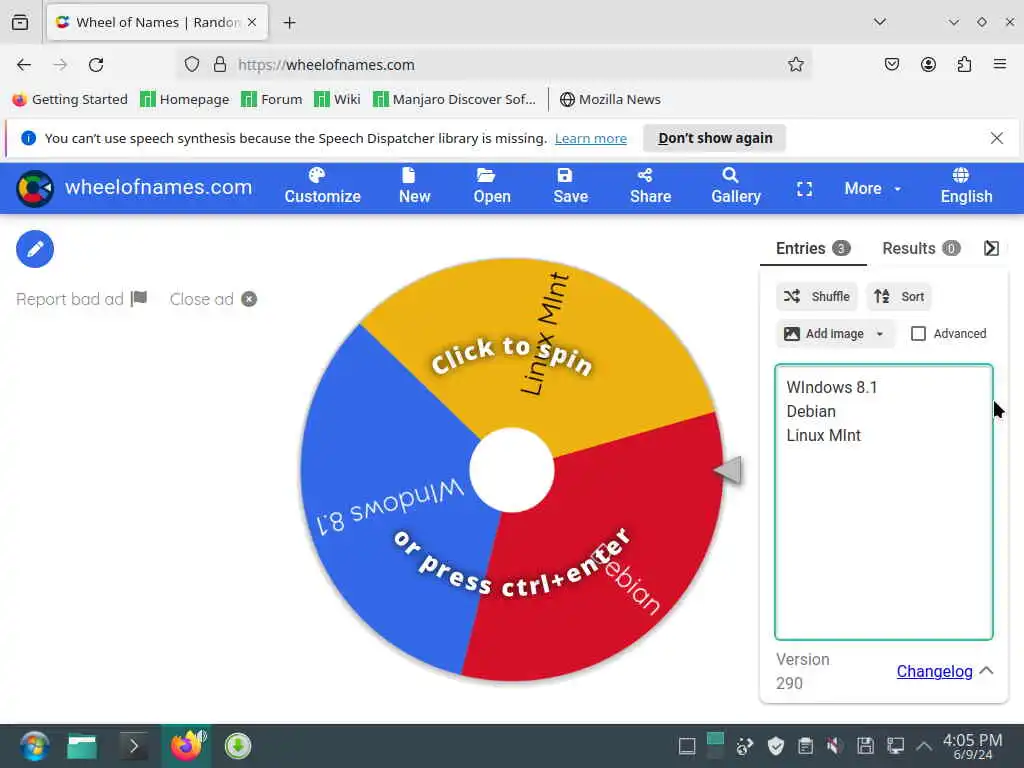
Task: Sort the entries alphabetically
Action: pos(899,296)
